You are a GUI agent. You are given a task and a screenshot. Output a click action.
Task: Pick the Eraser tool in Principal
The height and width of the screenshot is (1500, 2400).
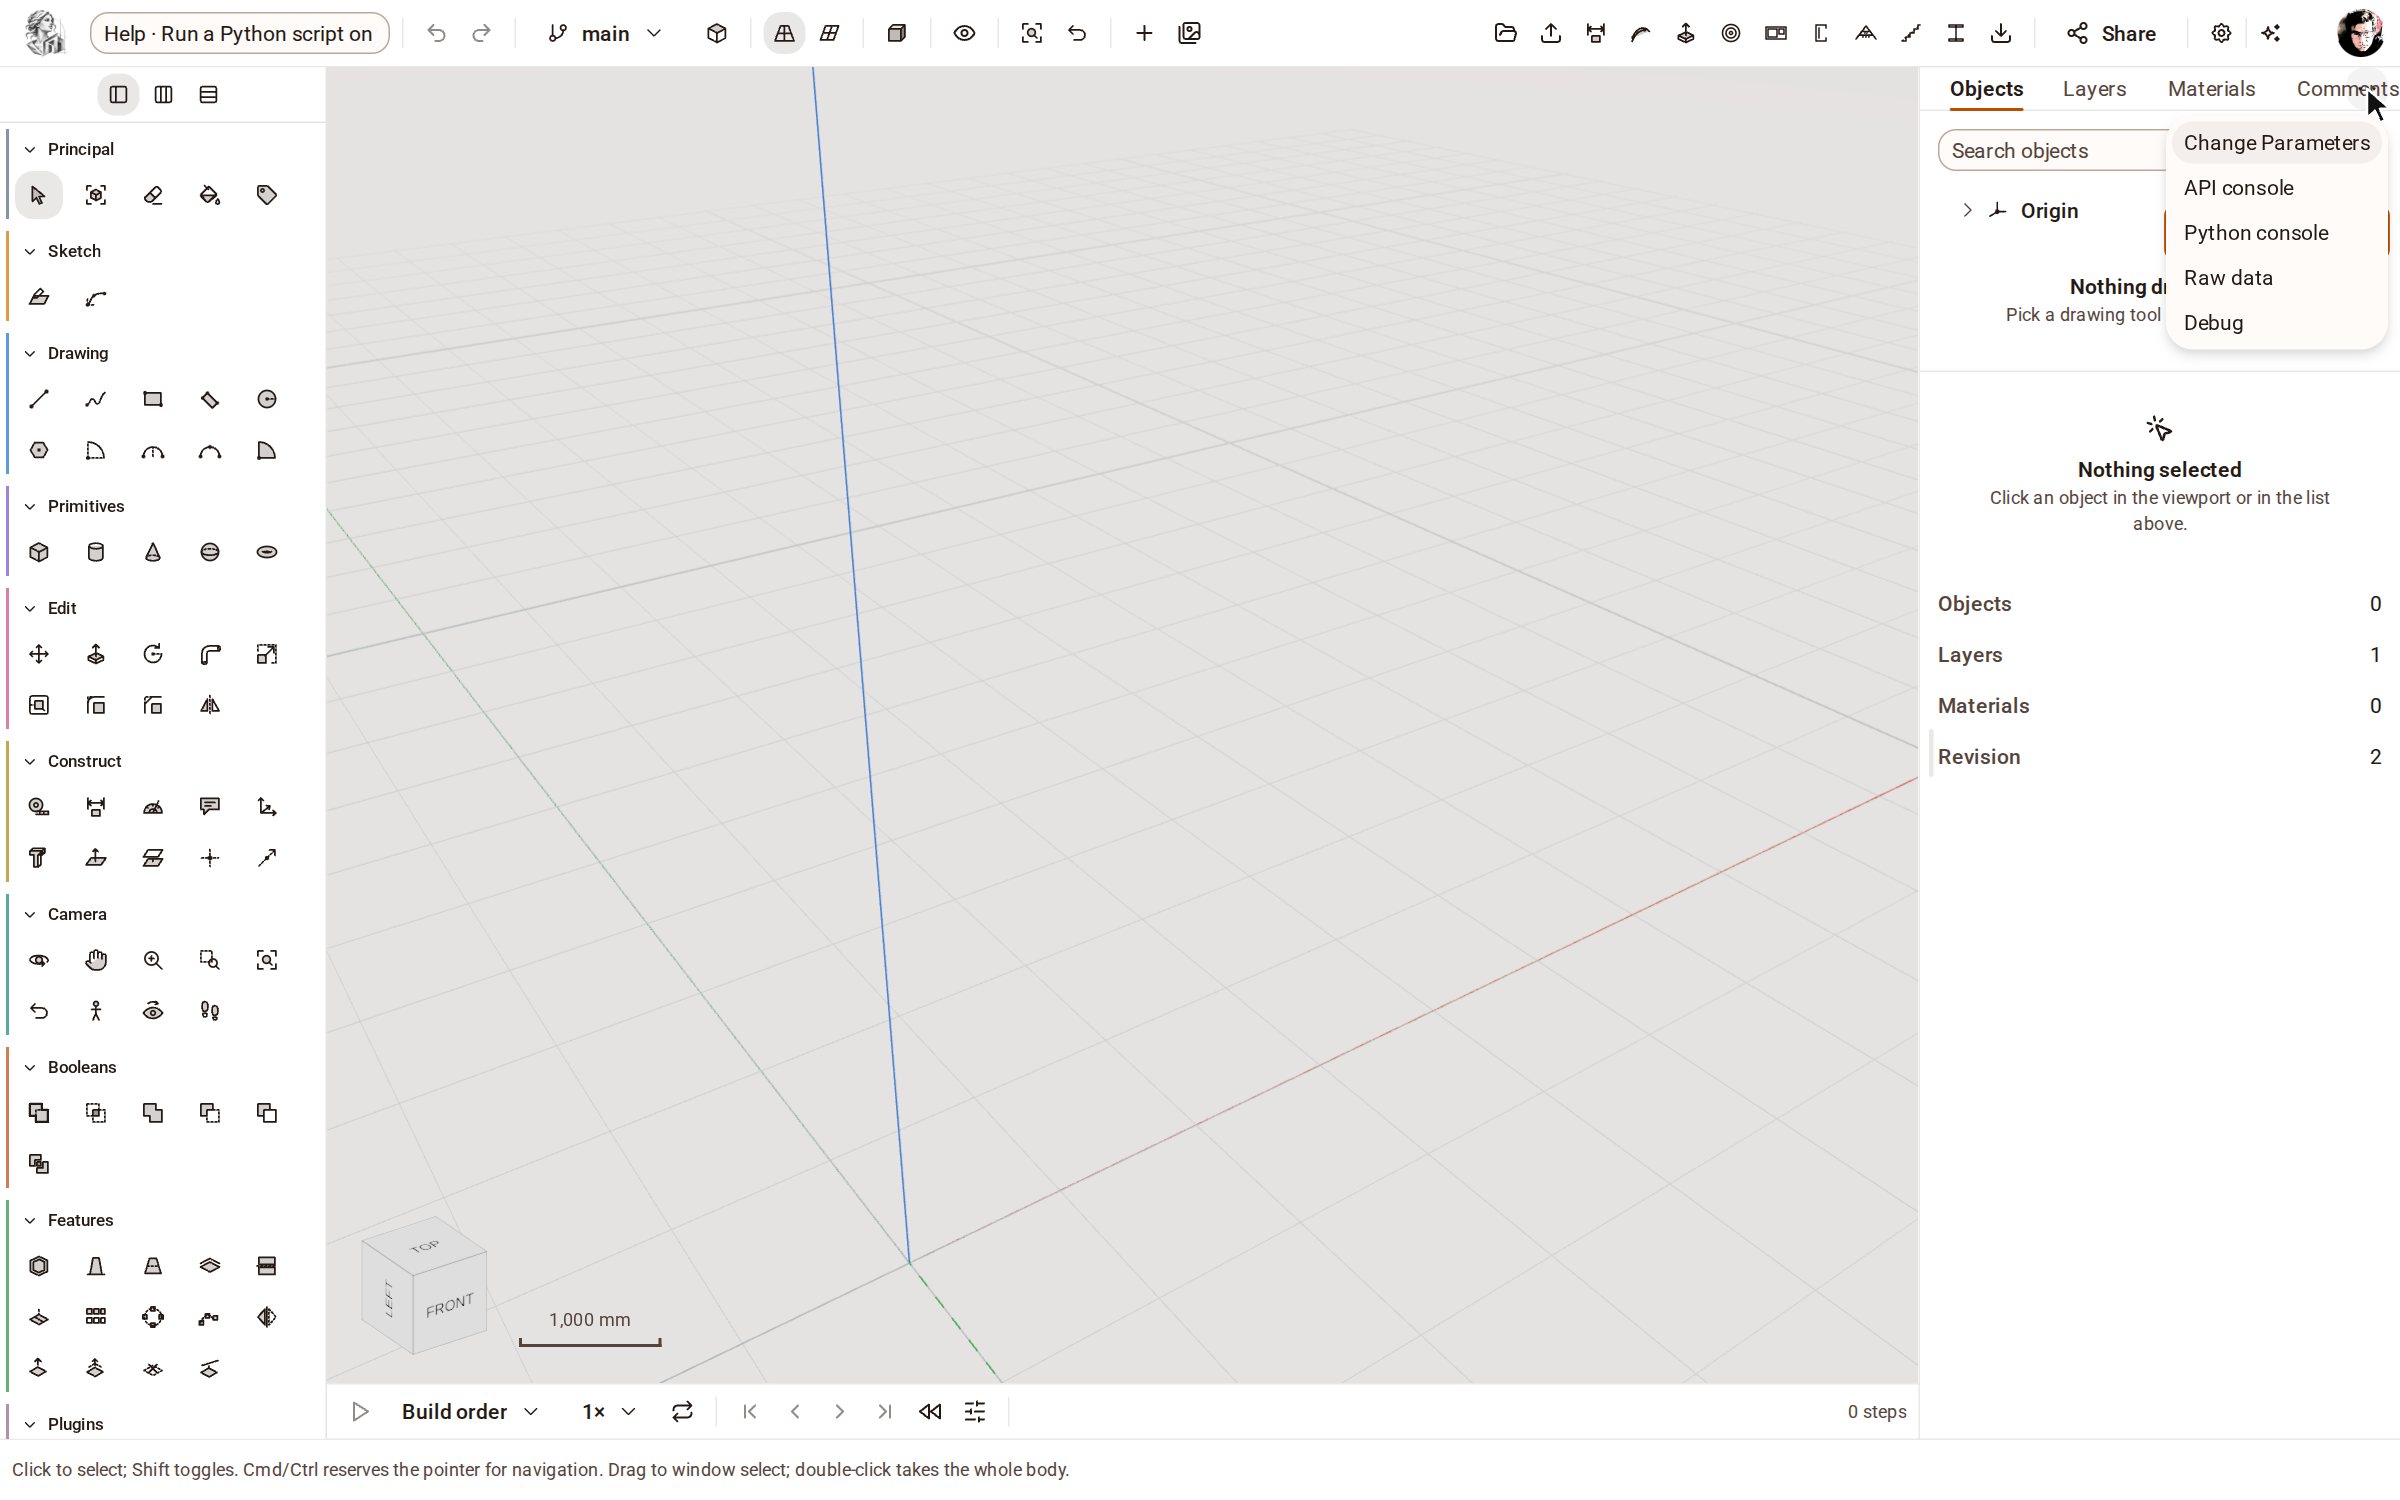(x=153, y=195)
